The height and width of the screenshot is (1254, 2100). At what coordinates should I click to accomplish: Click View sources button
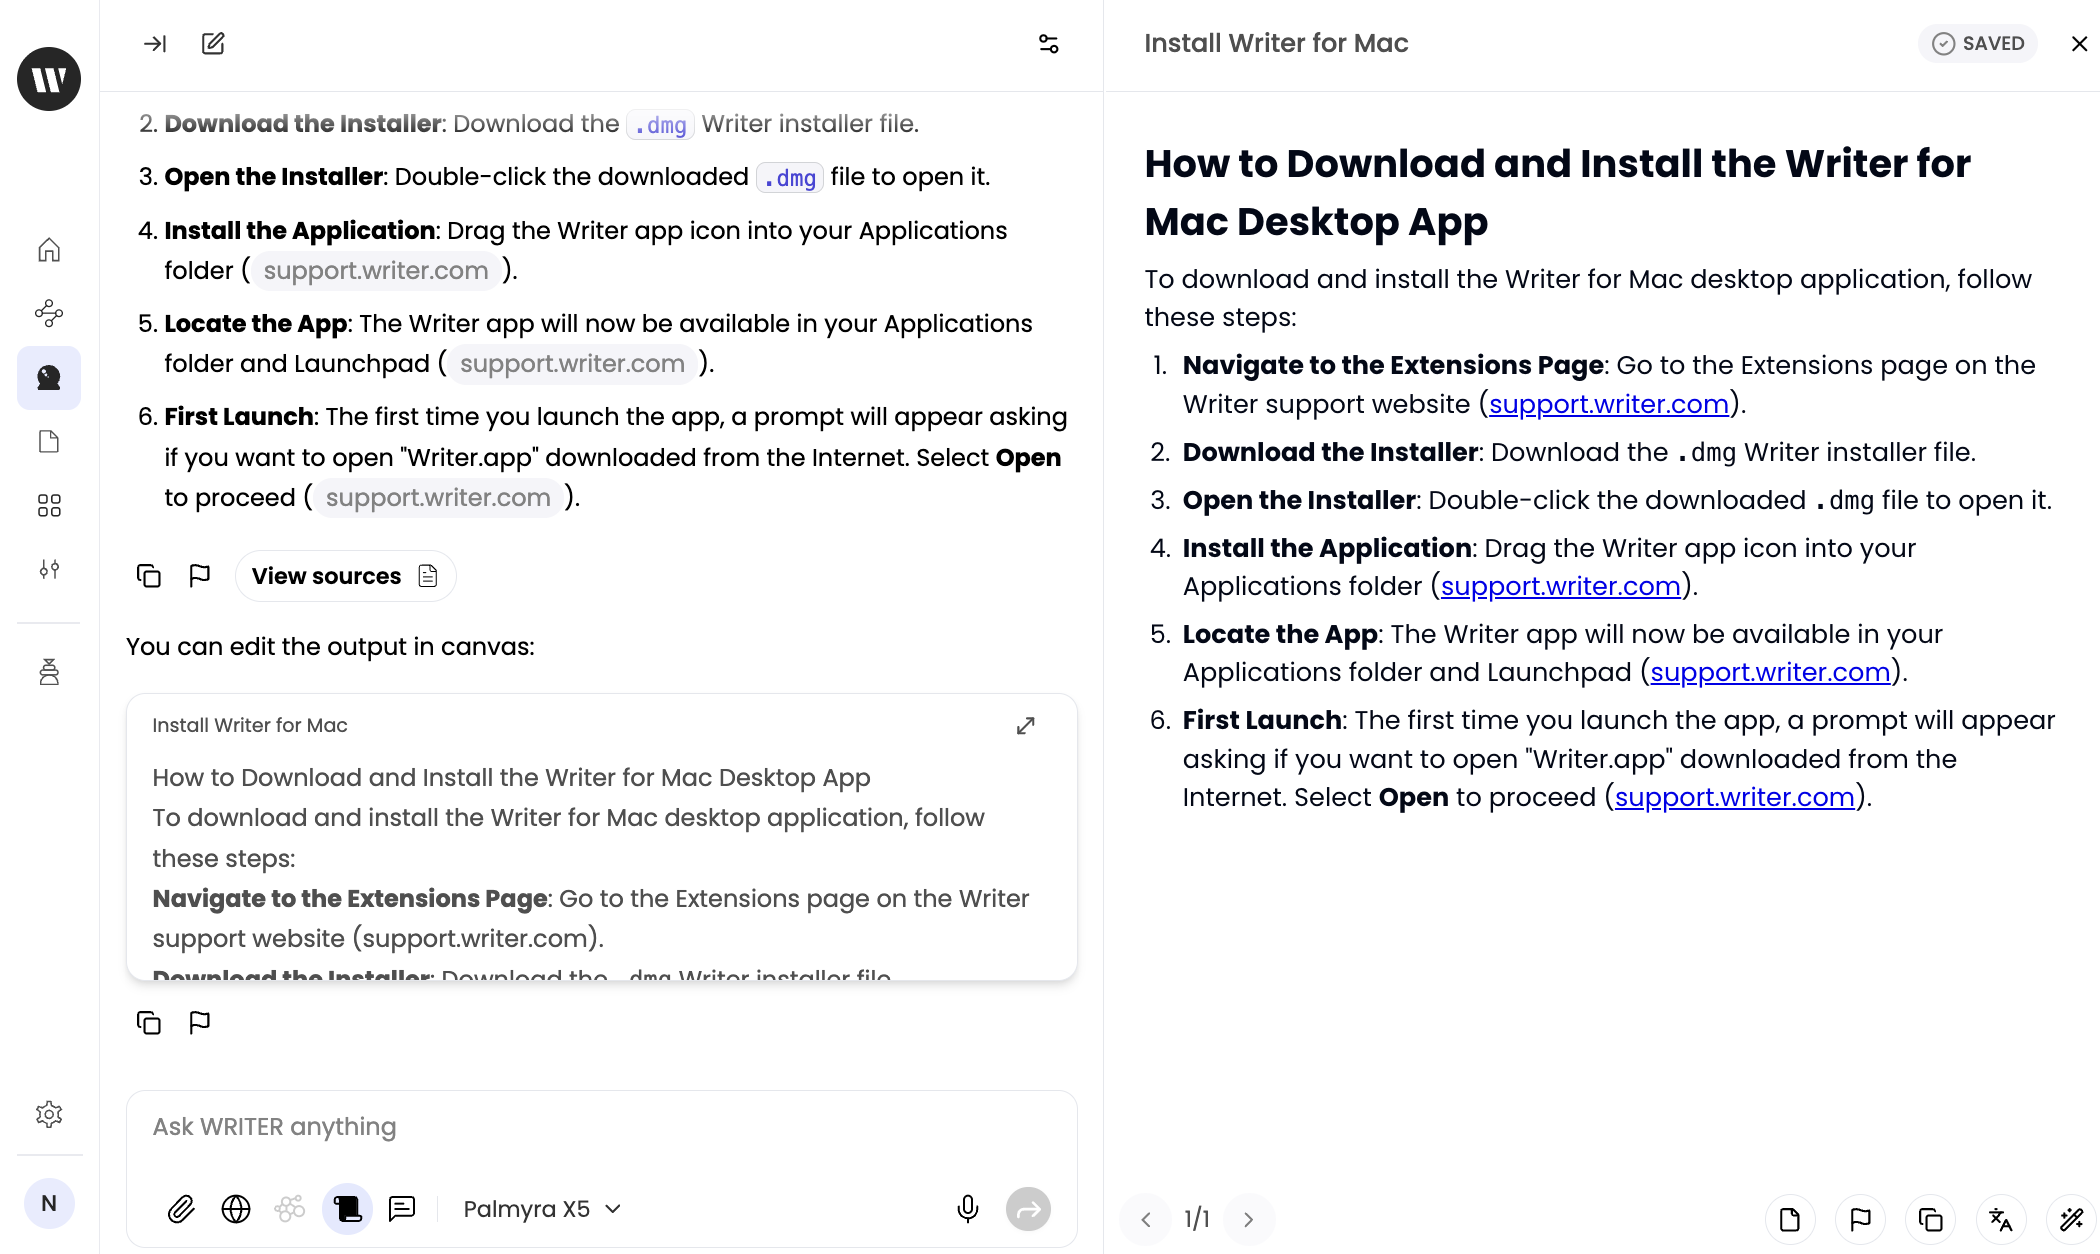(x=345, y=576)
